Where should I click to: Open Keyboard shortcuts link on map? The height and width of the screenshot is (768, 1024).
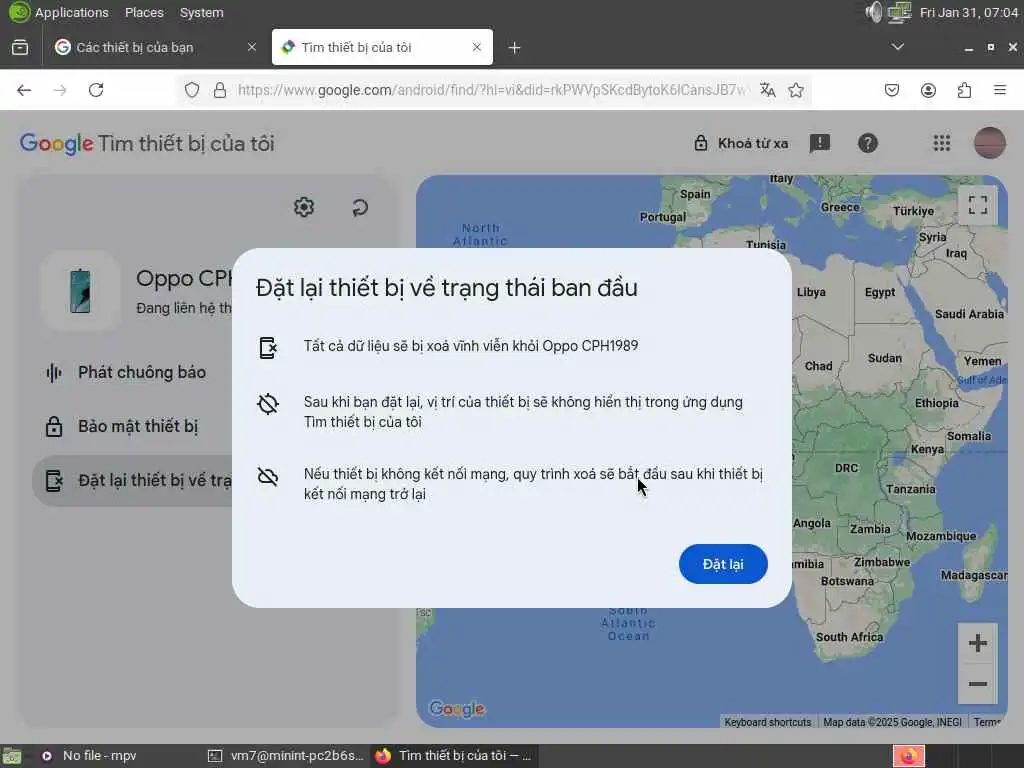click(x=767, y=722)
